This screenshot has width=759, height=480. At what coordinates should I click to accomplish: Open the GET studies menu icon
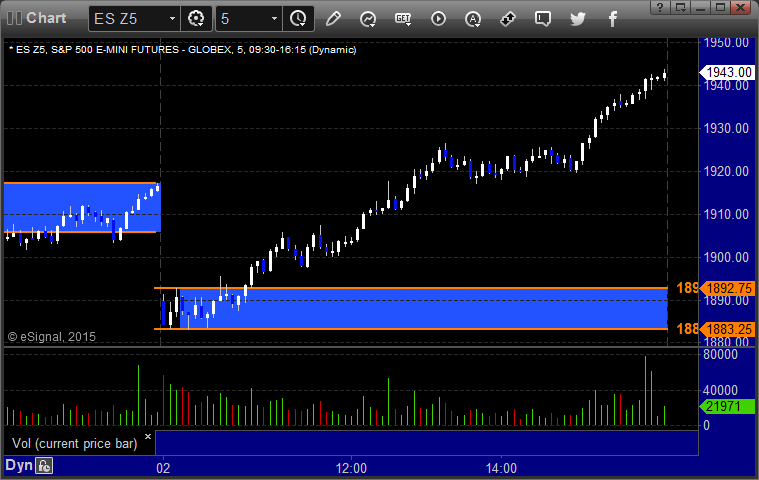click(403, 19)
